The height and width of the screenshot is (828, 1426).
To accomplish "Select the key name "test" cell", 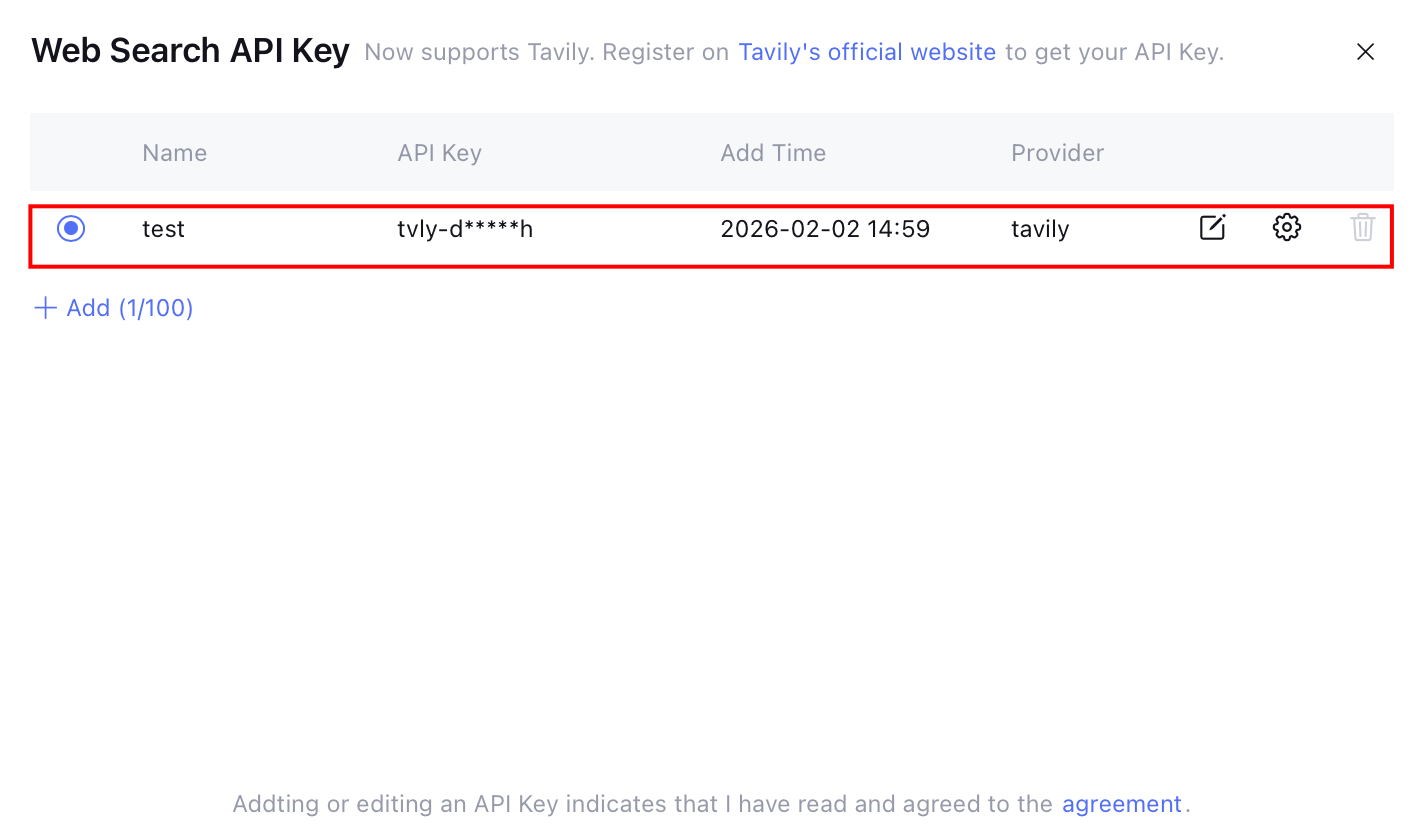I will coord(163,229).
